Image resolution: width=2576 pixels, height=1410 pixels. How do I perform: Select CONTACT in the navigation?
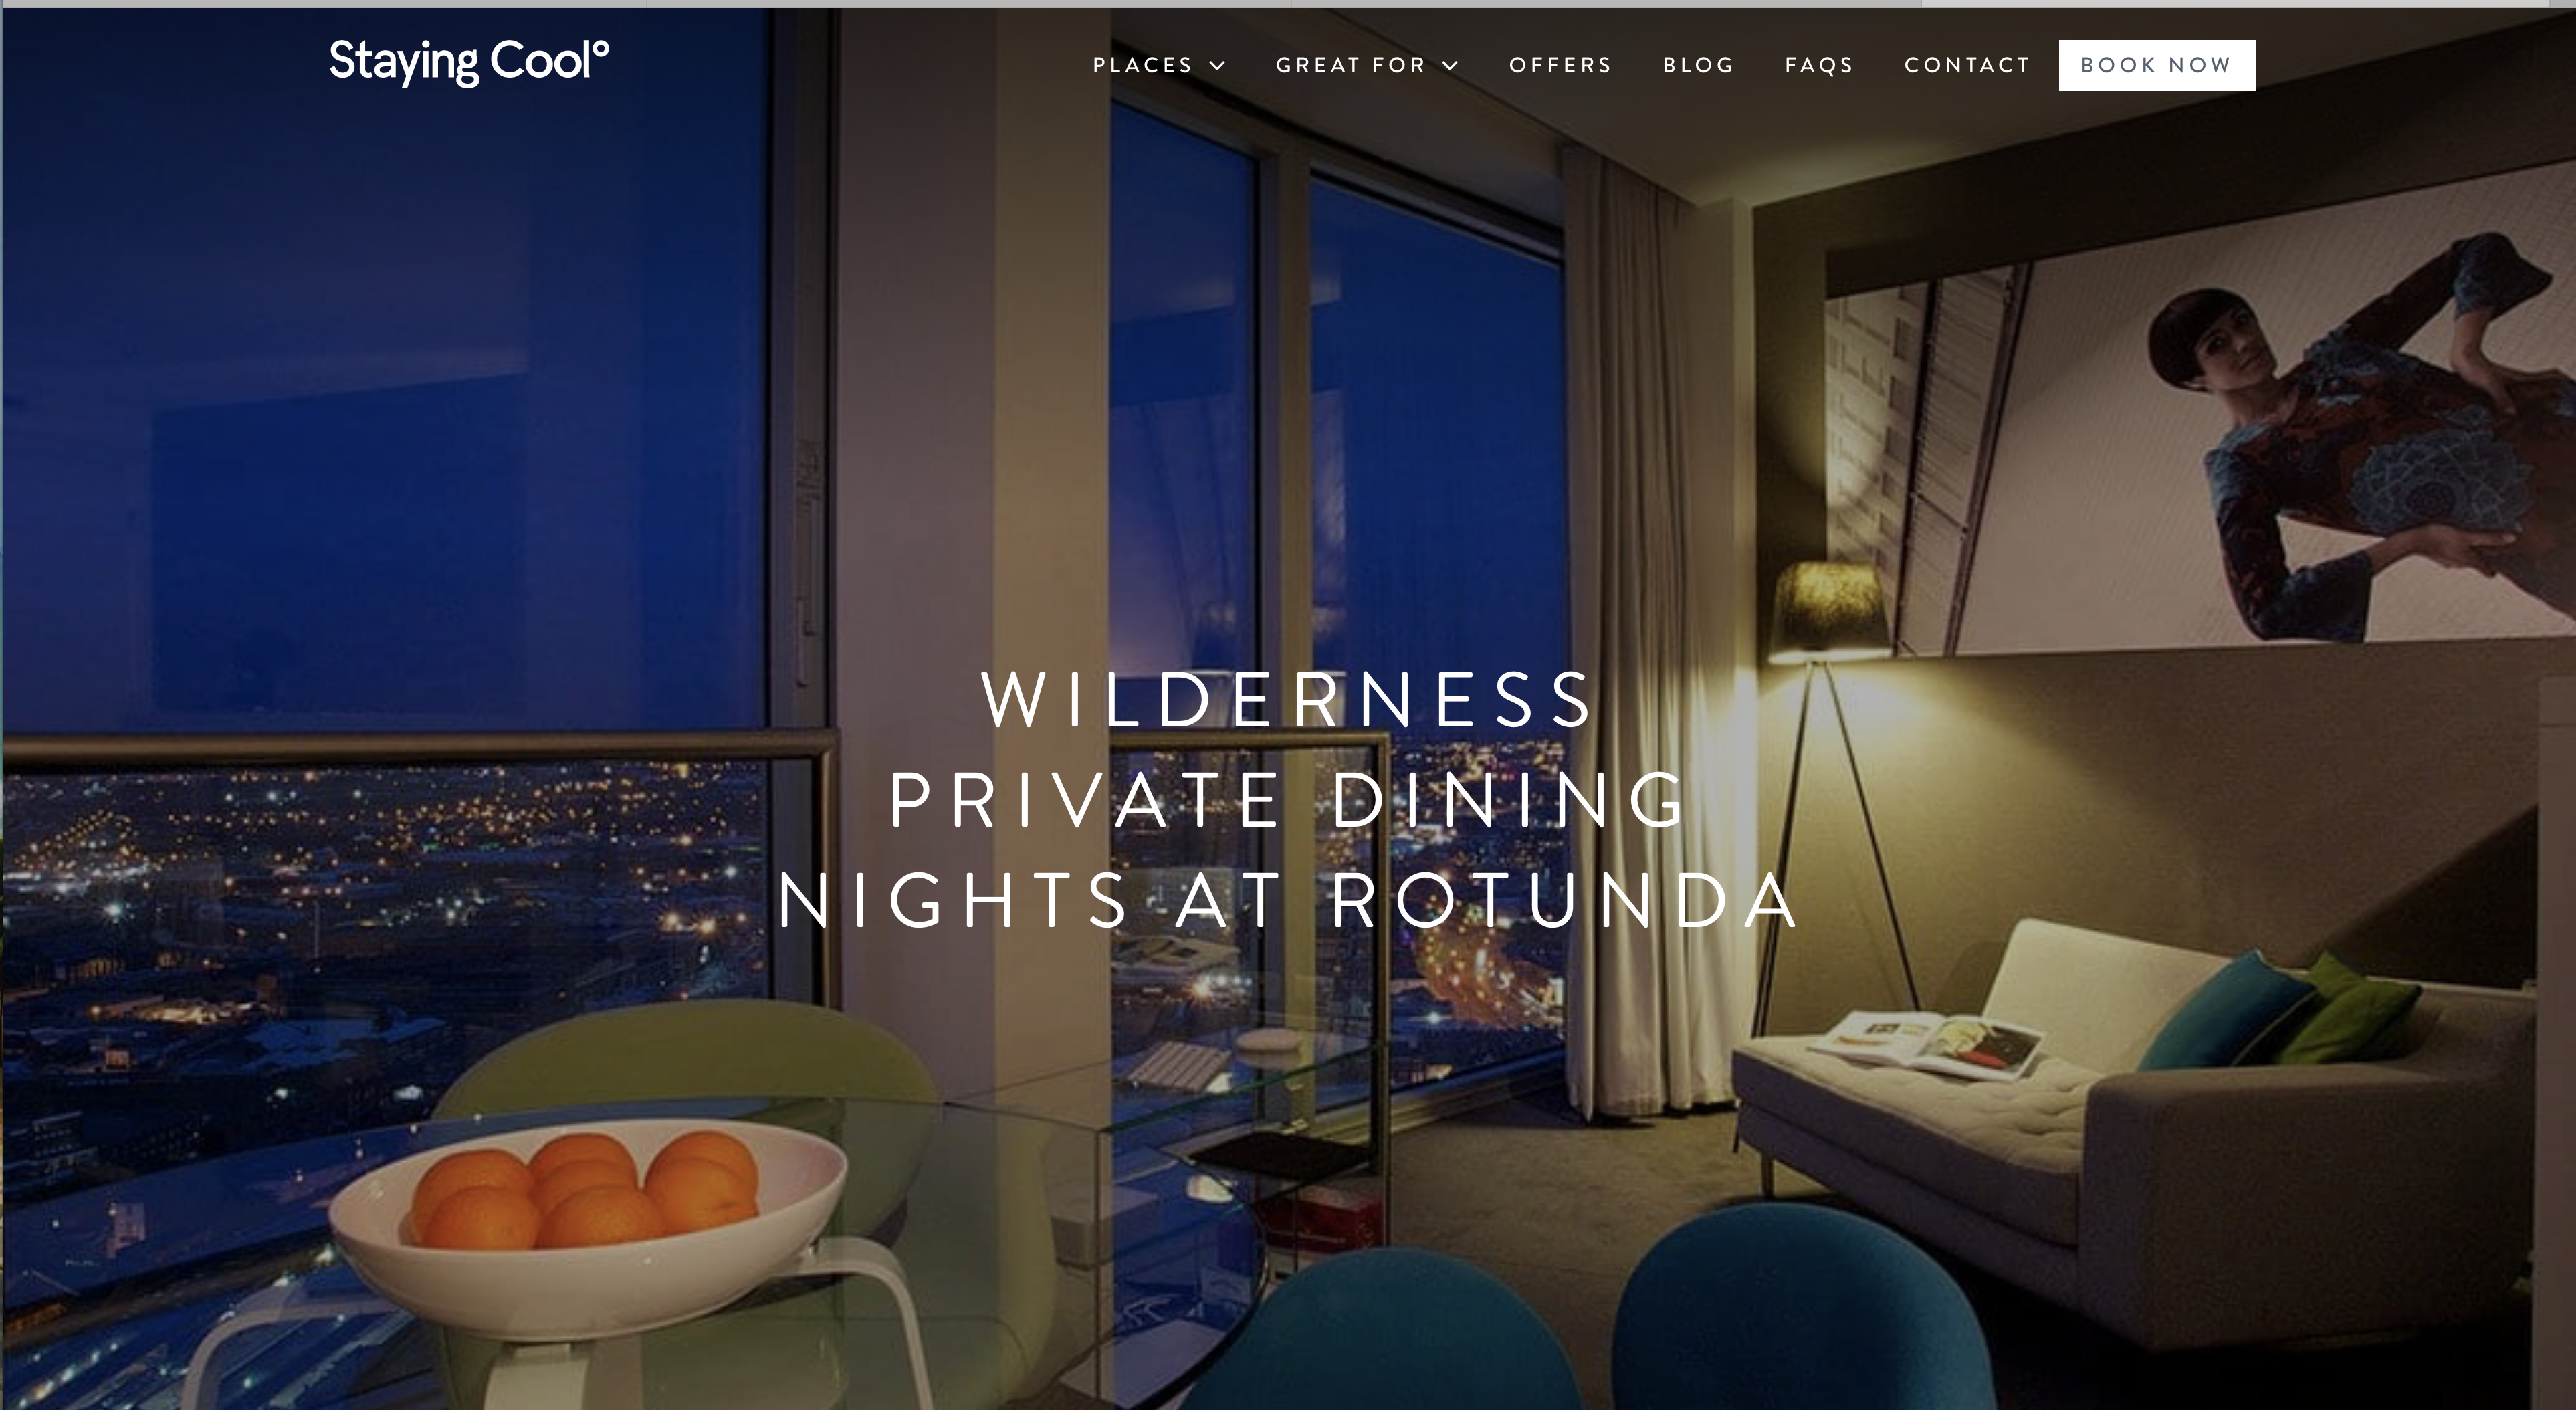click(1967, 65)
